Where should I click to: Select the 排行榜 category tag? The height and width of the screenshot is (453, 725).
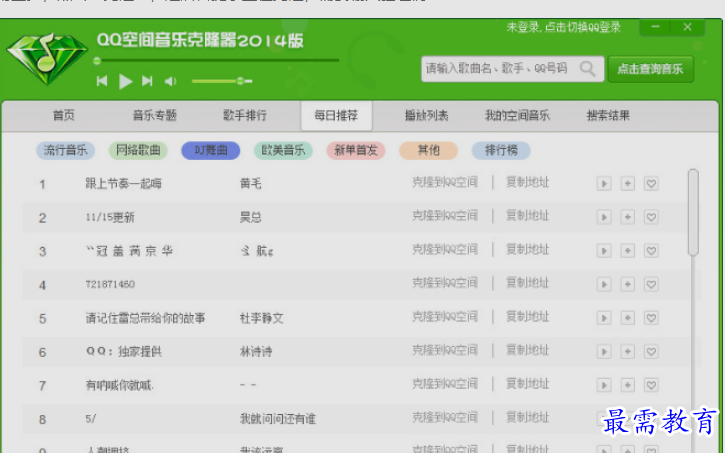501,150
